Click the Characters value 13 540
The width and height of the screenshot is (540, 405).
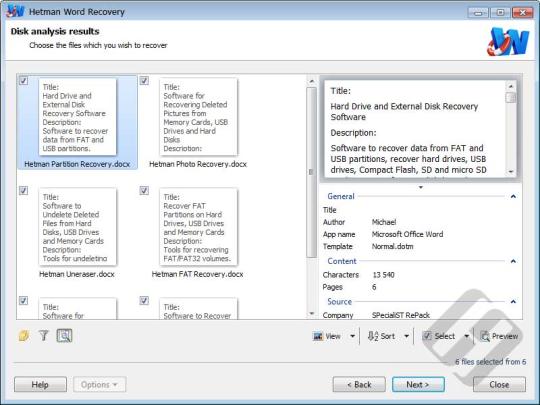click(x=384, y=275)
